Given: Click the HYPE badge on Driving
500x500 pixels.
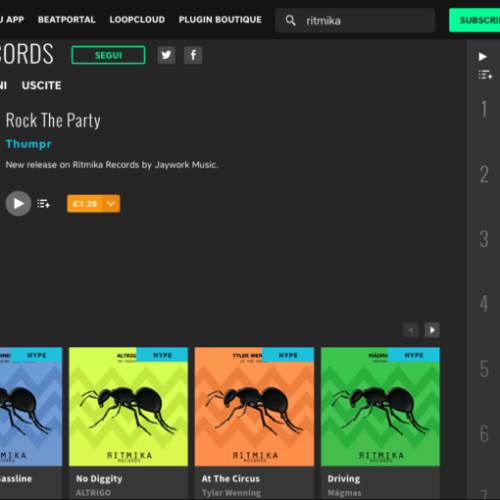Looking at the screenshot, I should click(414, 355).
